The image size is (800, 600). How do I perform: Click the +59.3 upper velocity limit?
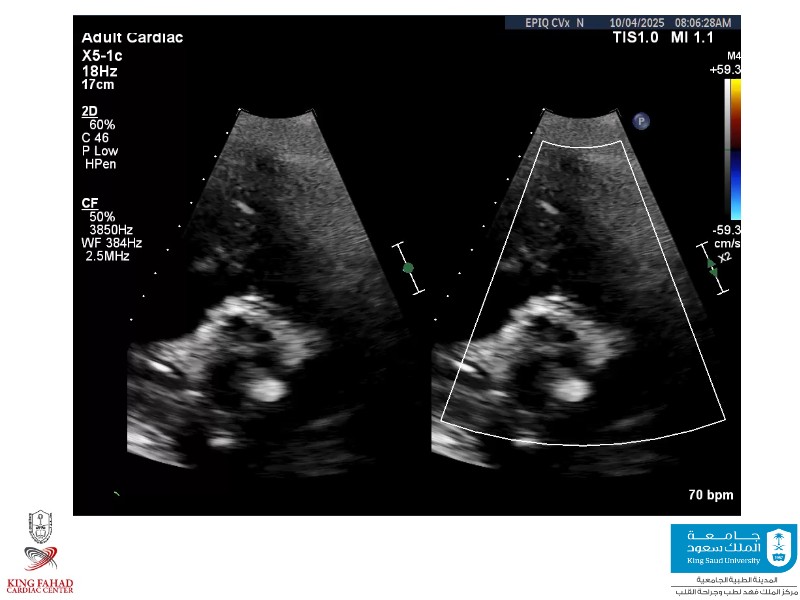click(x=725, y=70)
